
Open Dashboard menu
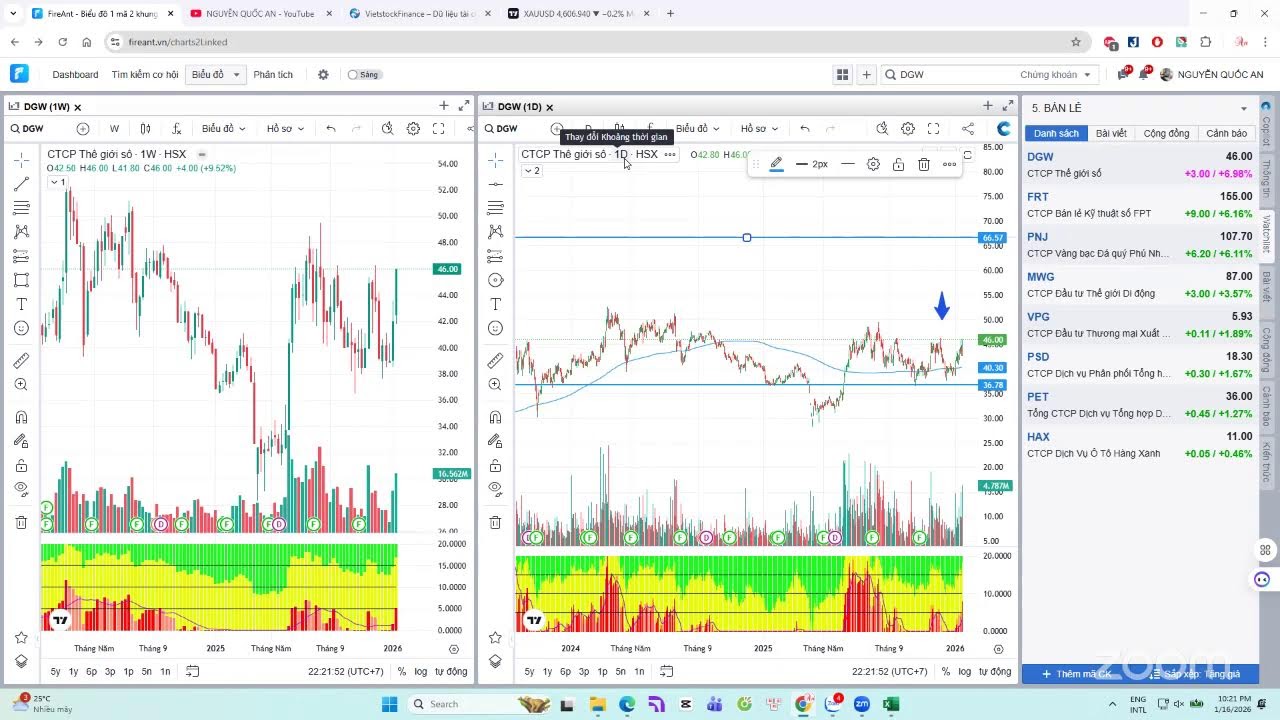pos(75,75)
